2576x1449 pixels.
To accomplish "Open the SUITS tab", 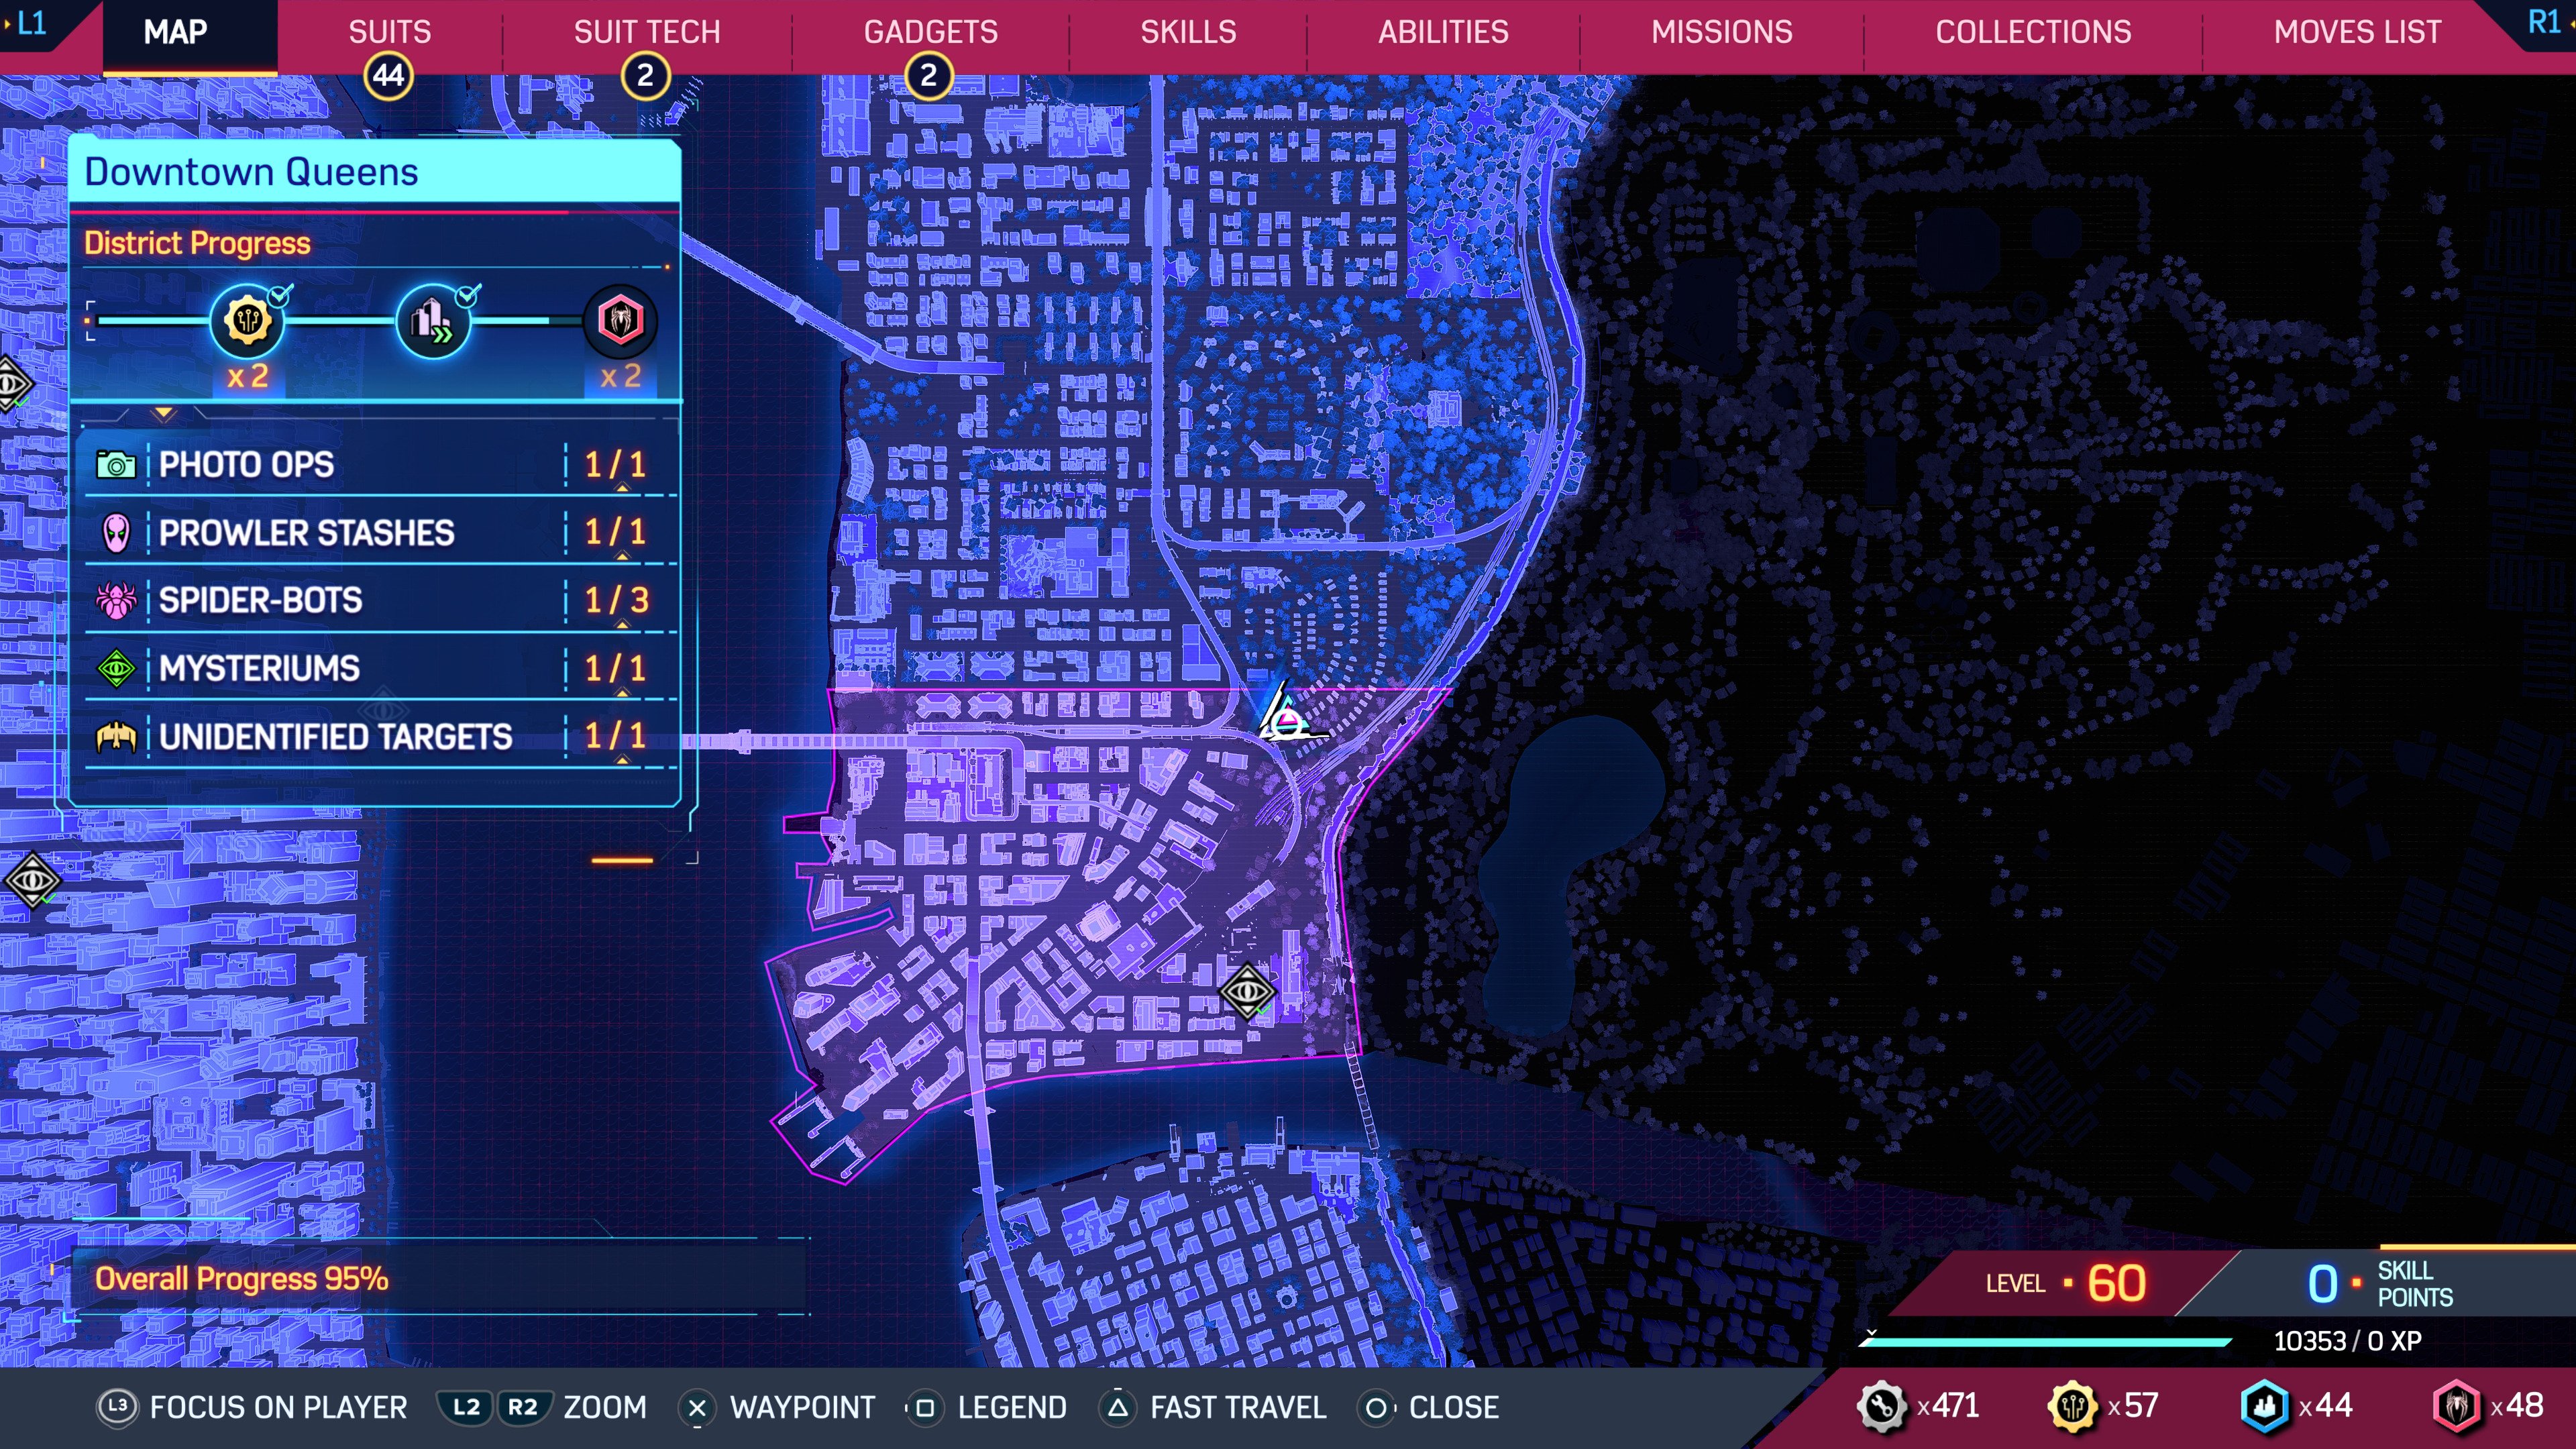I will tap(389, 32).
